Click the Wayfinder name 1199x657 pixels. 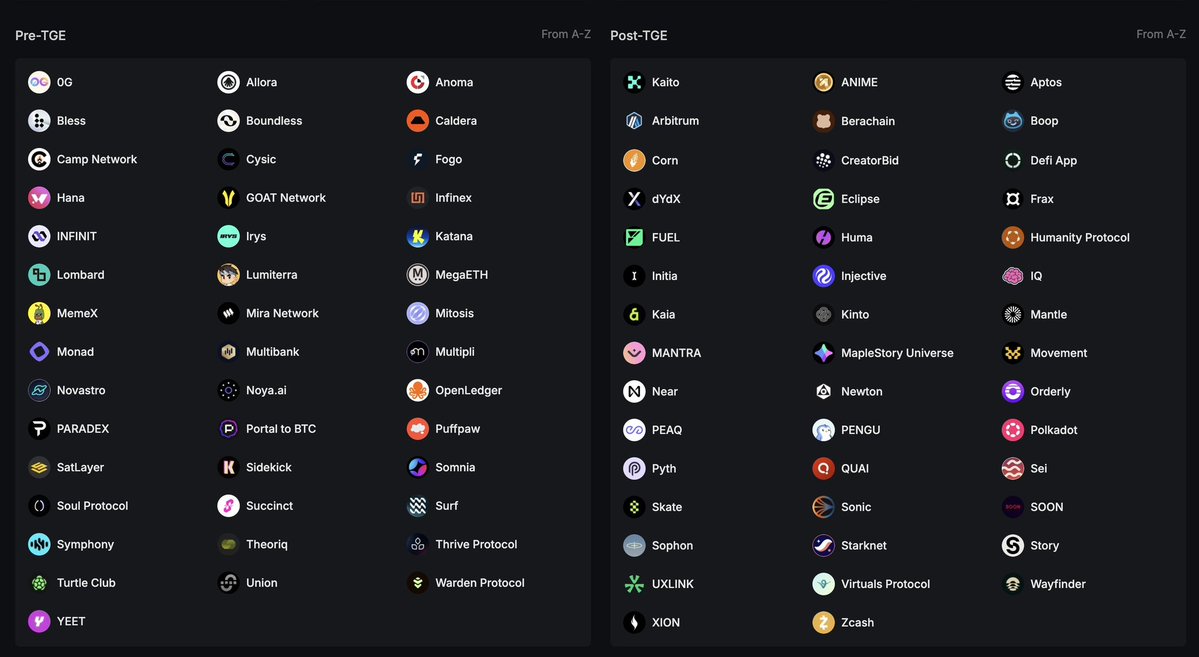(x=1058, y=584)
